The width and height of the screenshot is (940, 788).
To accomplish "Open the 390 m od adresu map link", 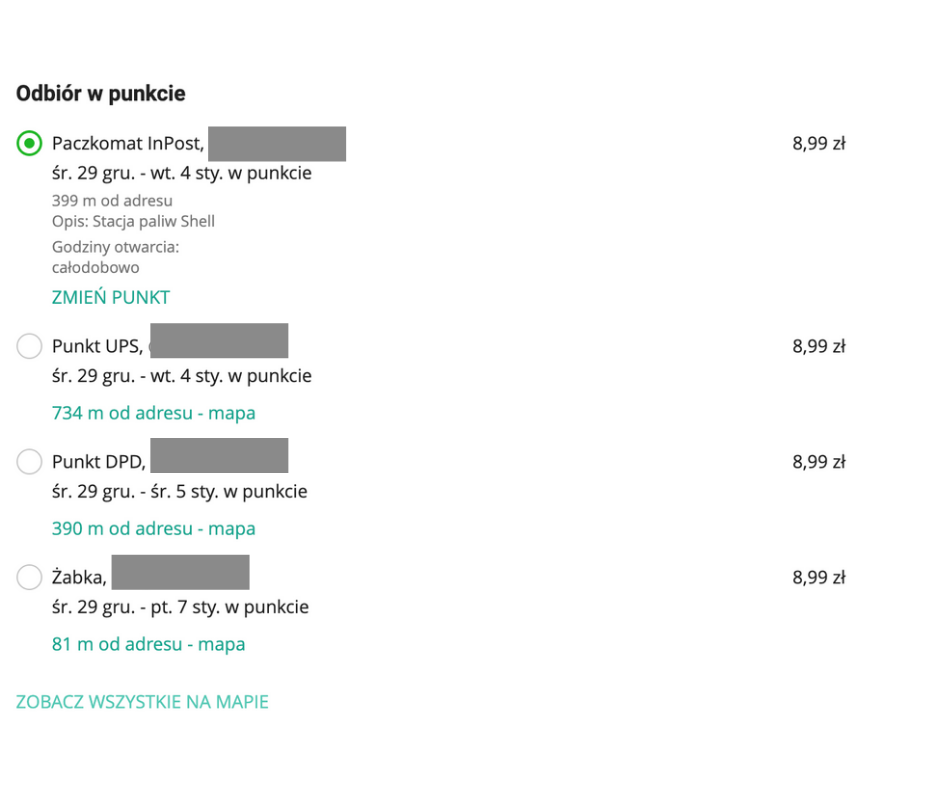I will click(153, 528).
